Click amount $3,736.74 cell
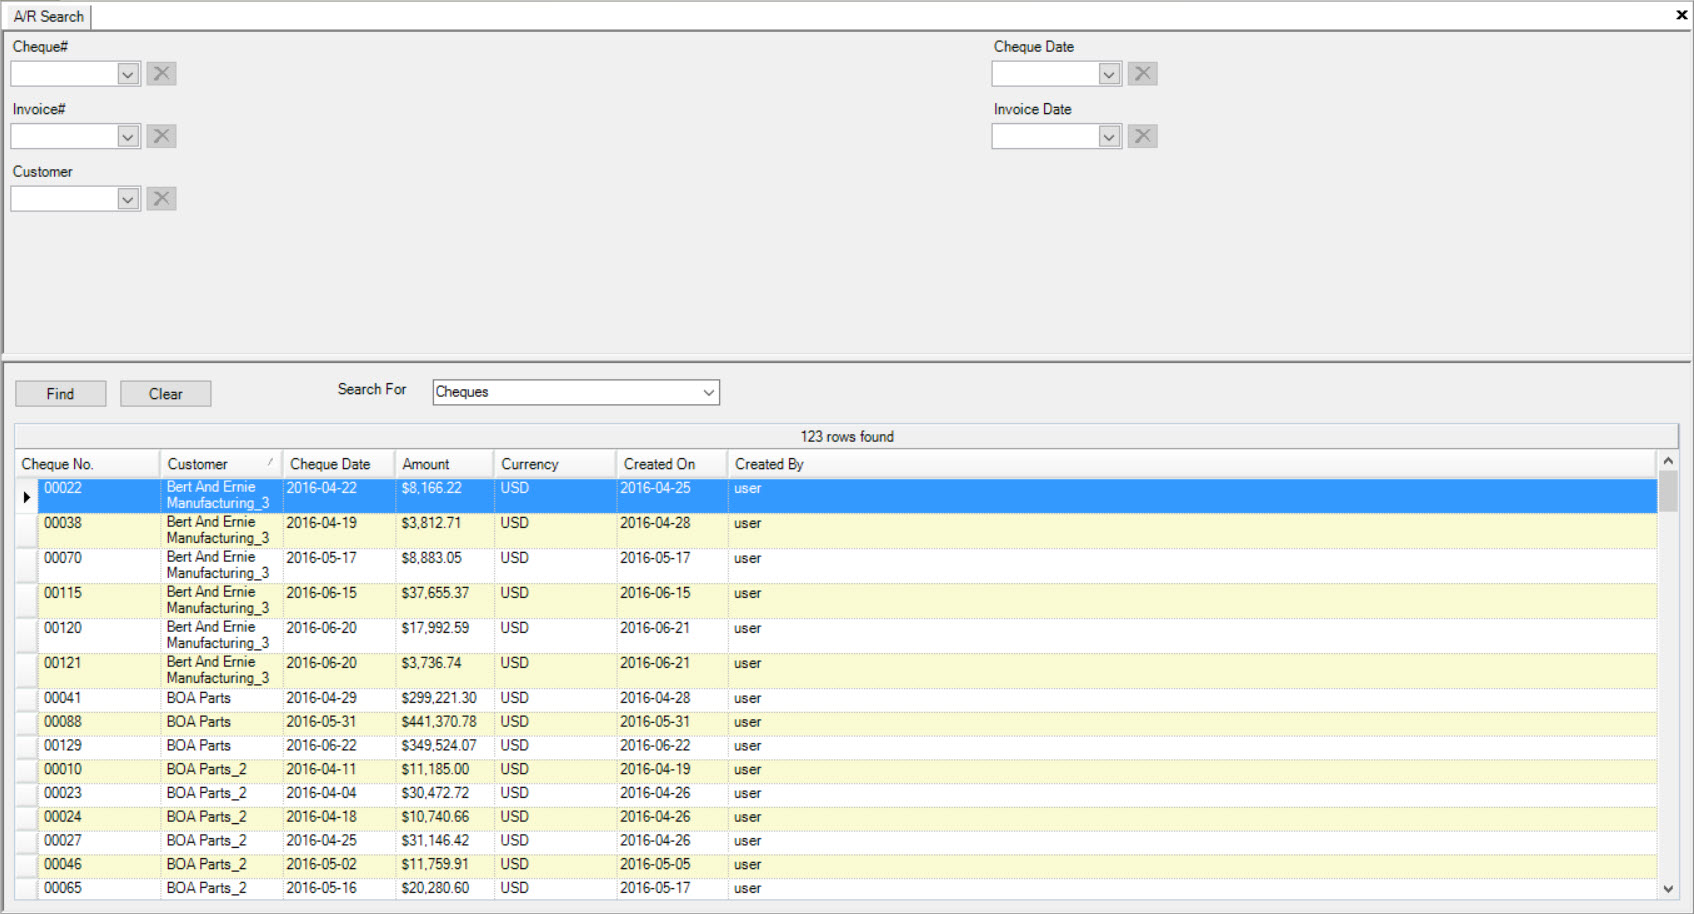Image resolution: width=1694 pixels, height=914 pixels. [x=445, y=671]
